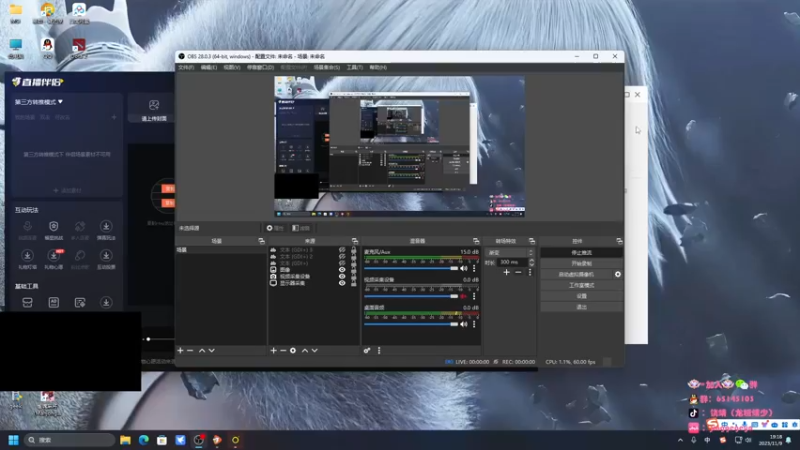Open the 视图(V) menu
The height and width of the screenshot is (450, 800).
click(232, 67)
